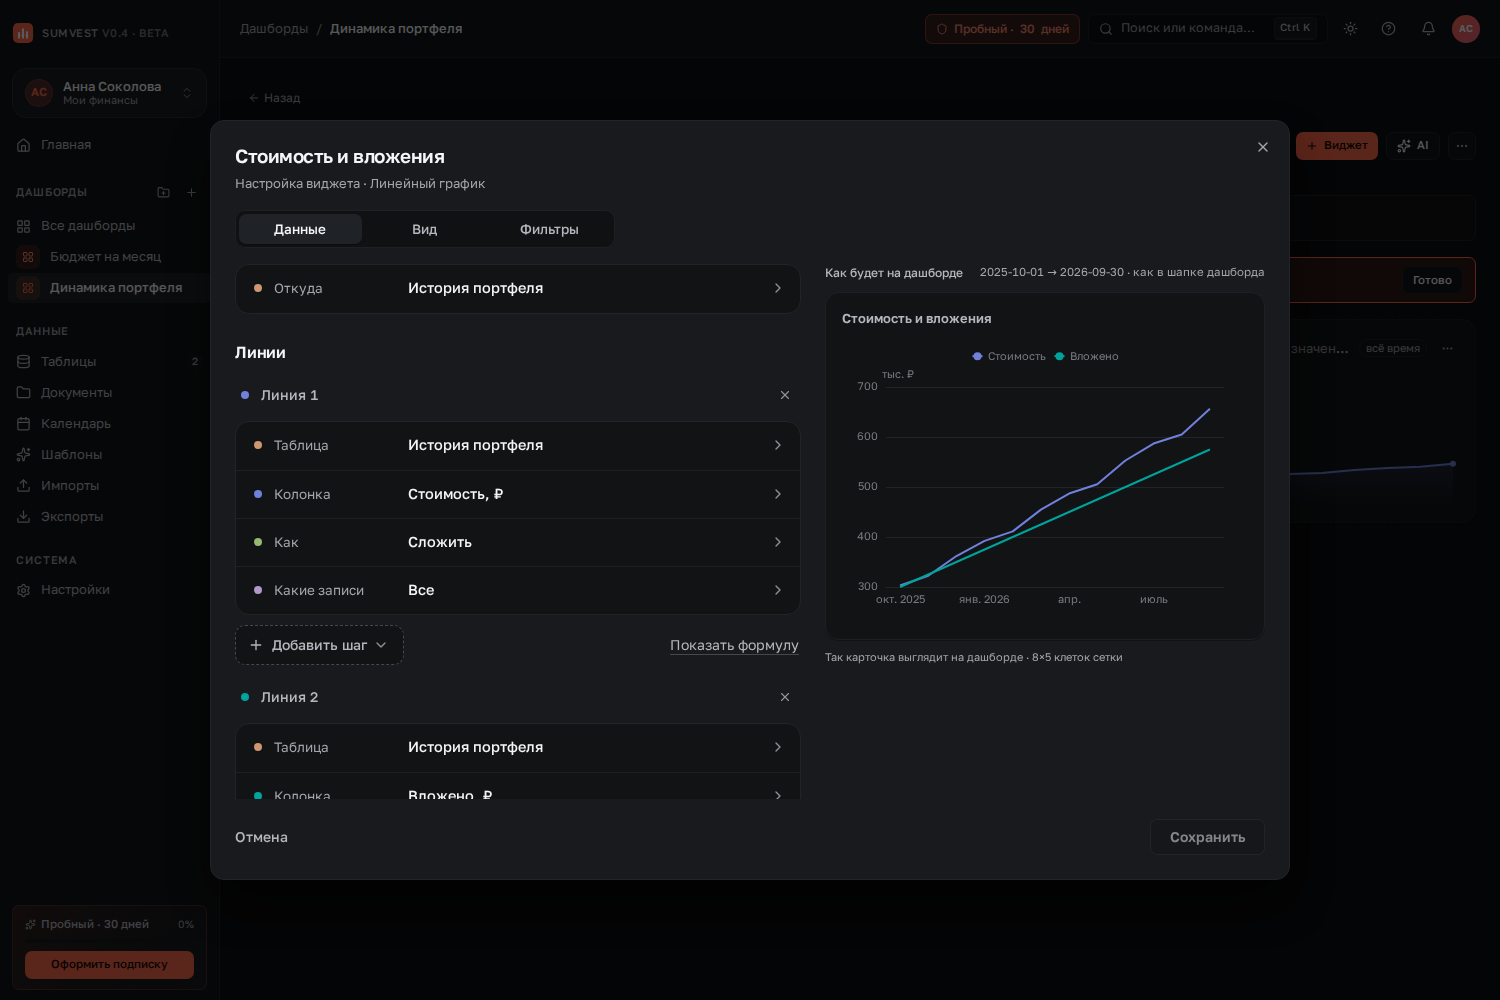Create dashboard folder icon in sidebar
This screenshot has height=1000, width=1500.
coord(164,192)
